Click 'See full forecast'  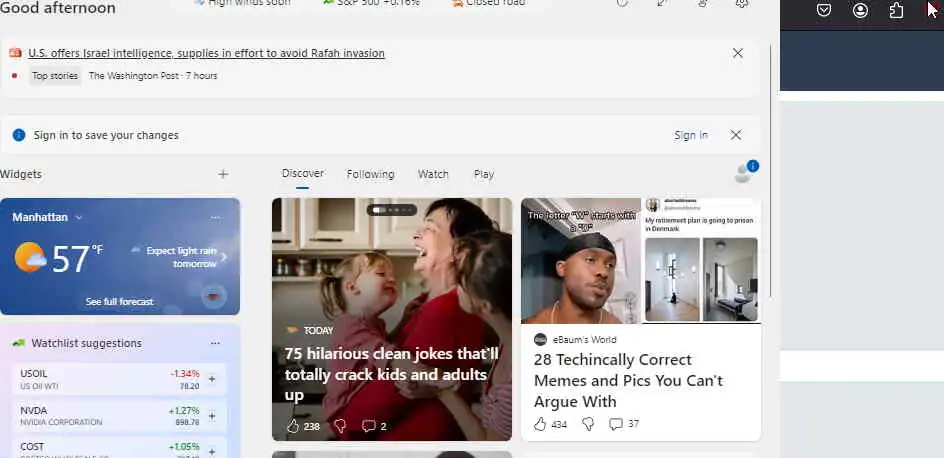(119, 302)
